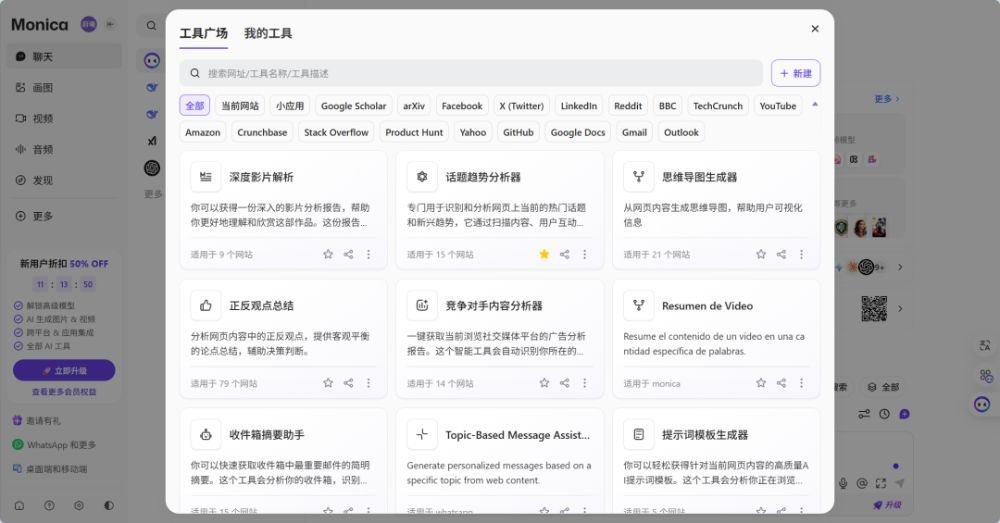Viewport: 1000px width, 523px height.
Task: Share the 正反观点总结 tool
Action: pyautogui.click(x=348, y=383)
